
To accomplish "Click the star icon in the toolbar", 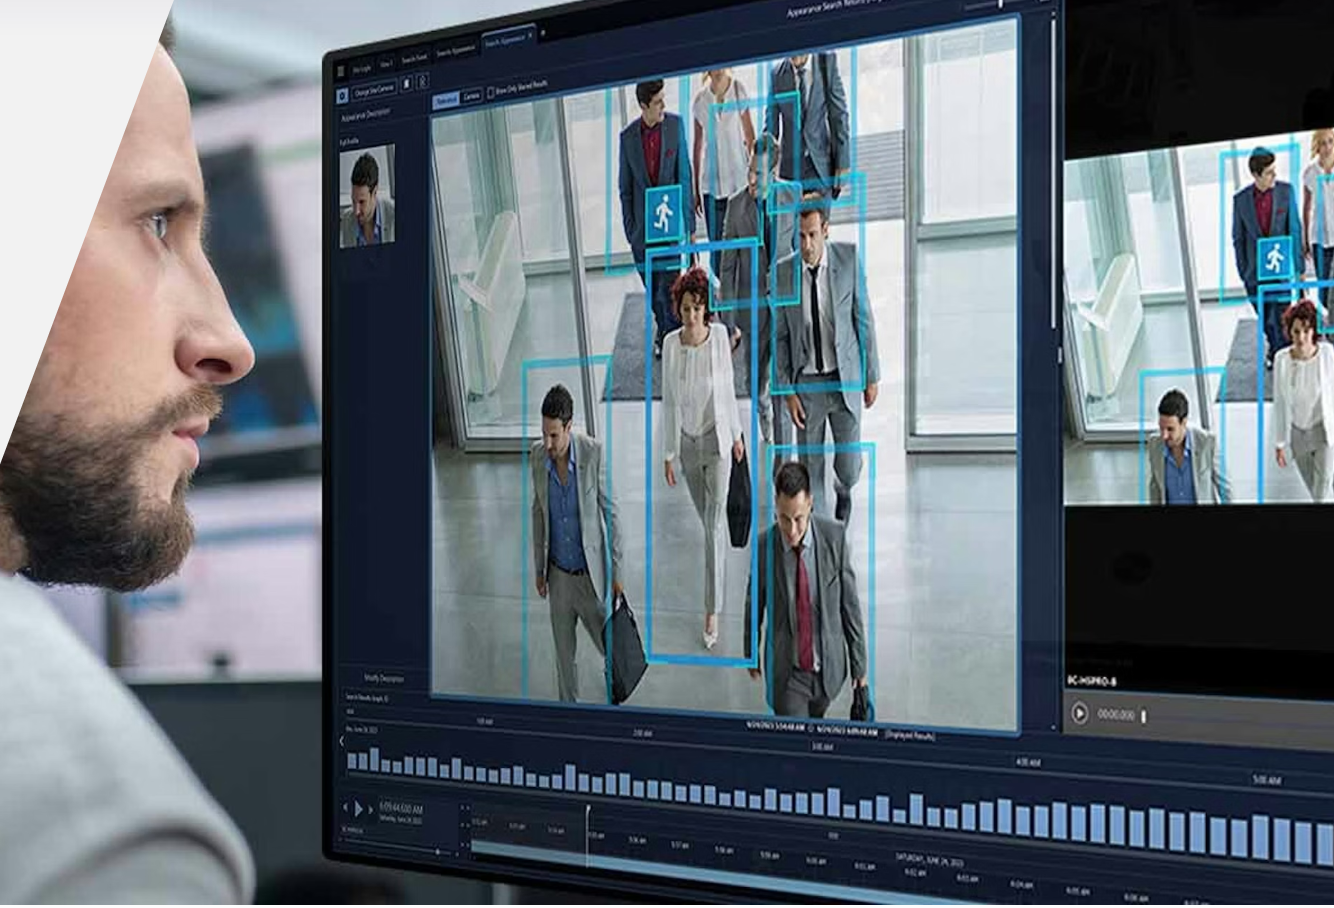I will point(423,82).
